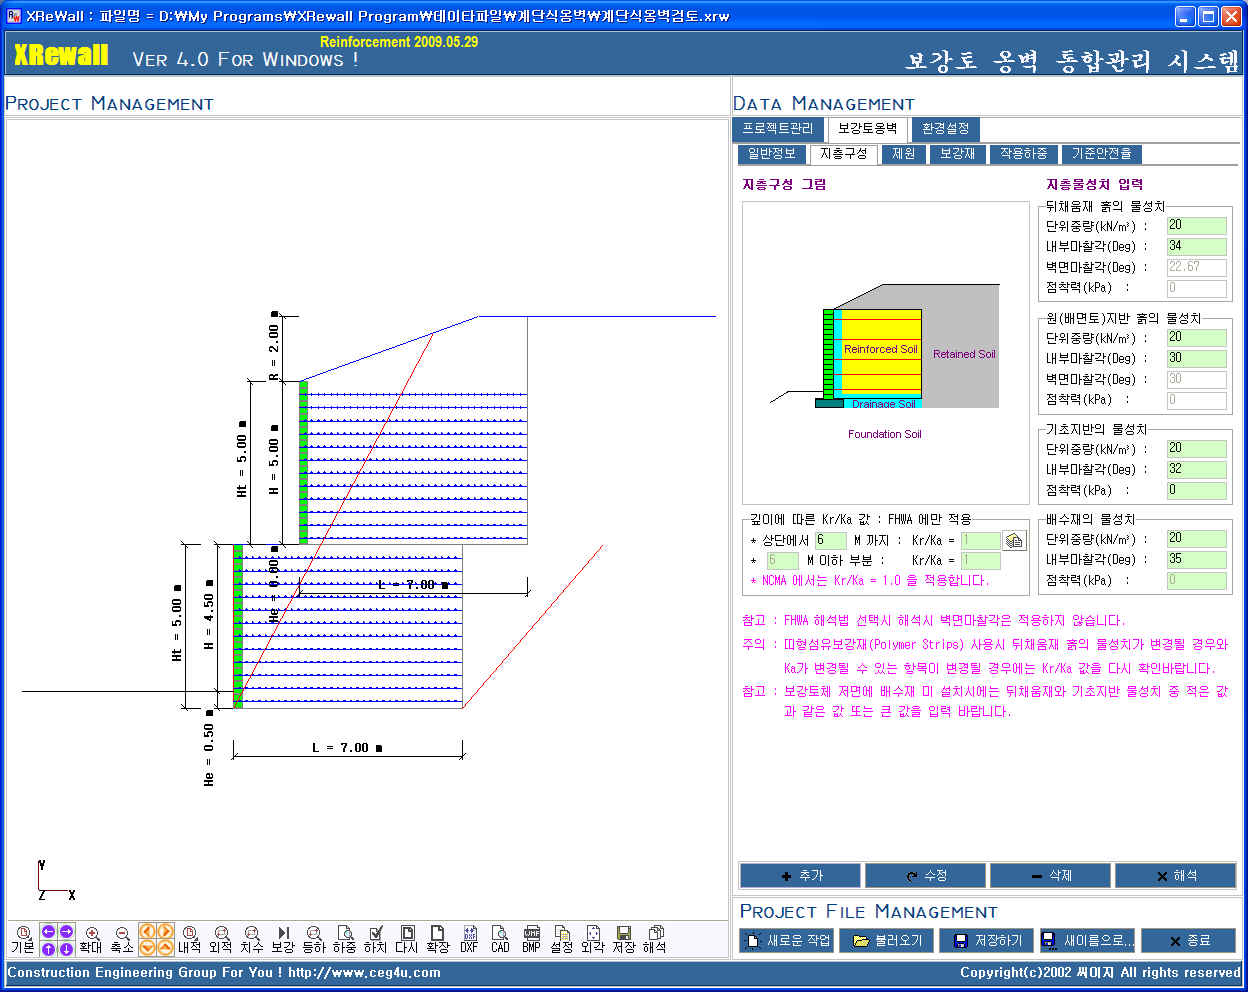The width and height of the screenshot is (1248, 992).
Task: Click the 저장하기 save button
Action: click(x=987, y=940)
